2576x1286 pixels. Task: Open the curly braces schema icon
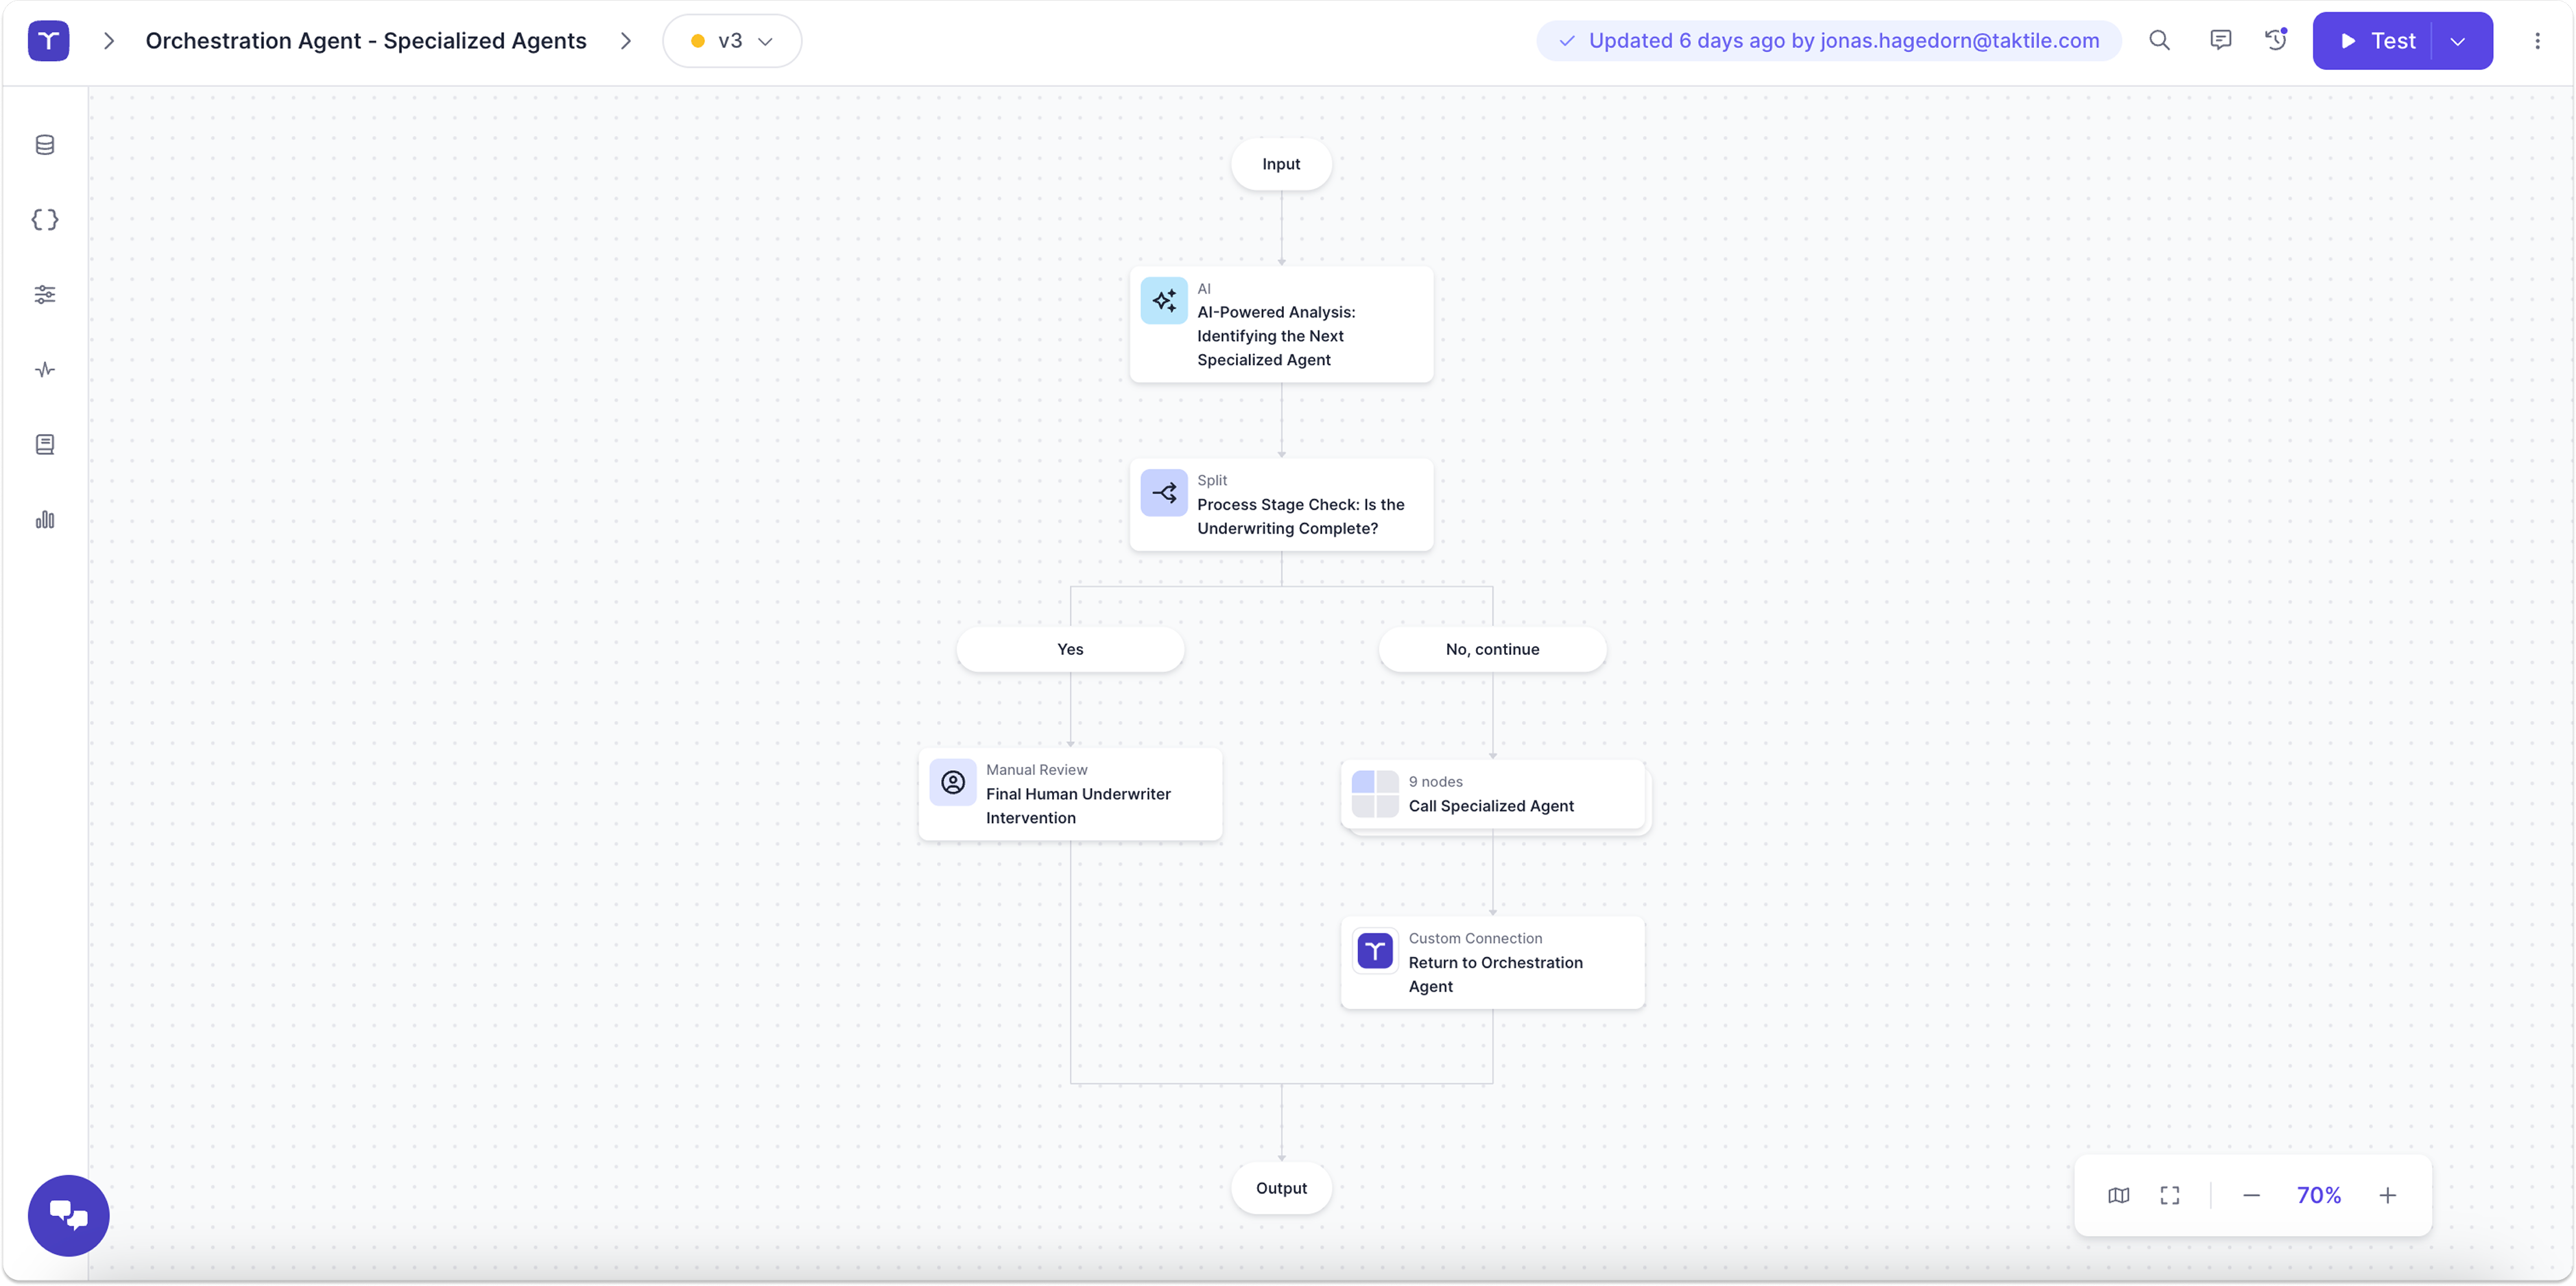coord(45,220)
